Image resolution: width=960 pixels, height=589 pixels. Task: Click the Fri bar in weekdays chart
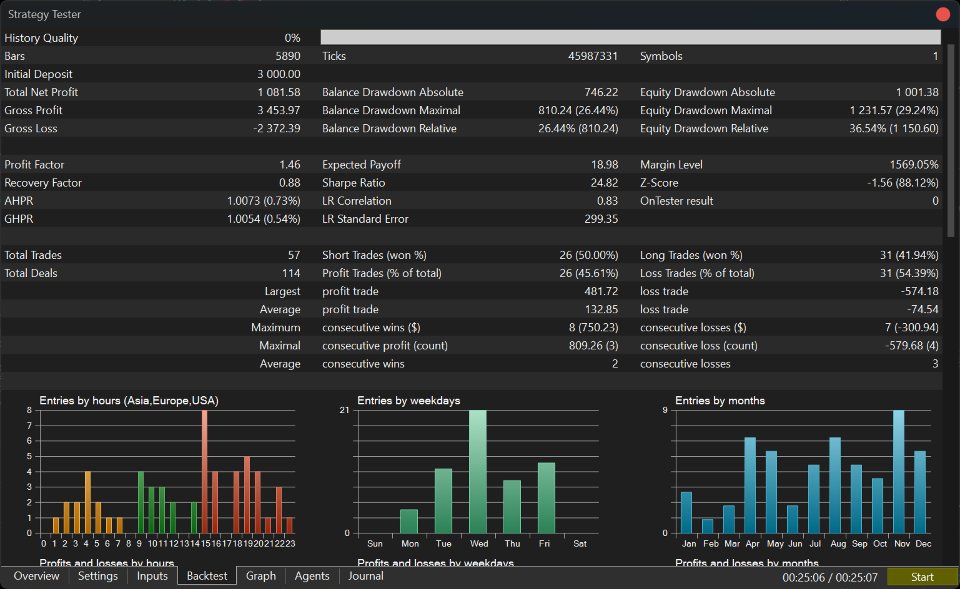coord(547,498)
